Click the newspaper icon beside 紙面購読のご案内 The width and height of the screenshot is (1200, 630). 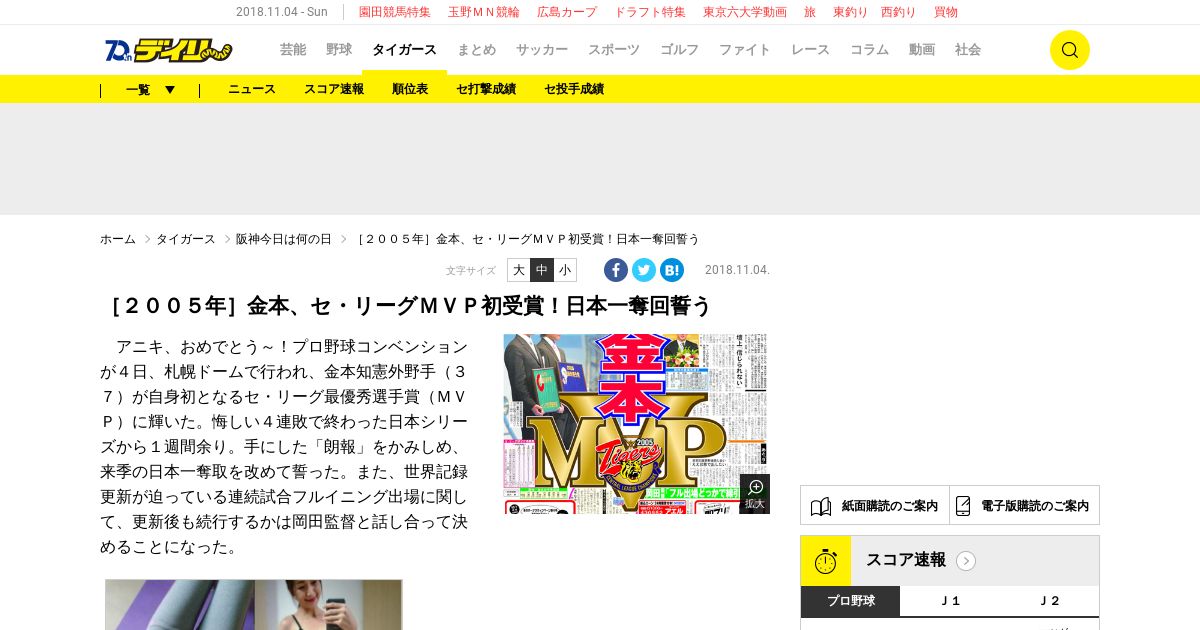[x=821, y=506]
